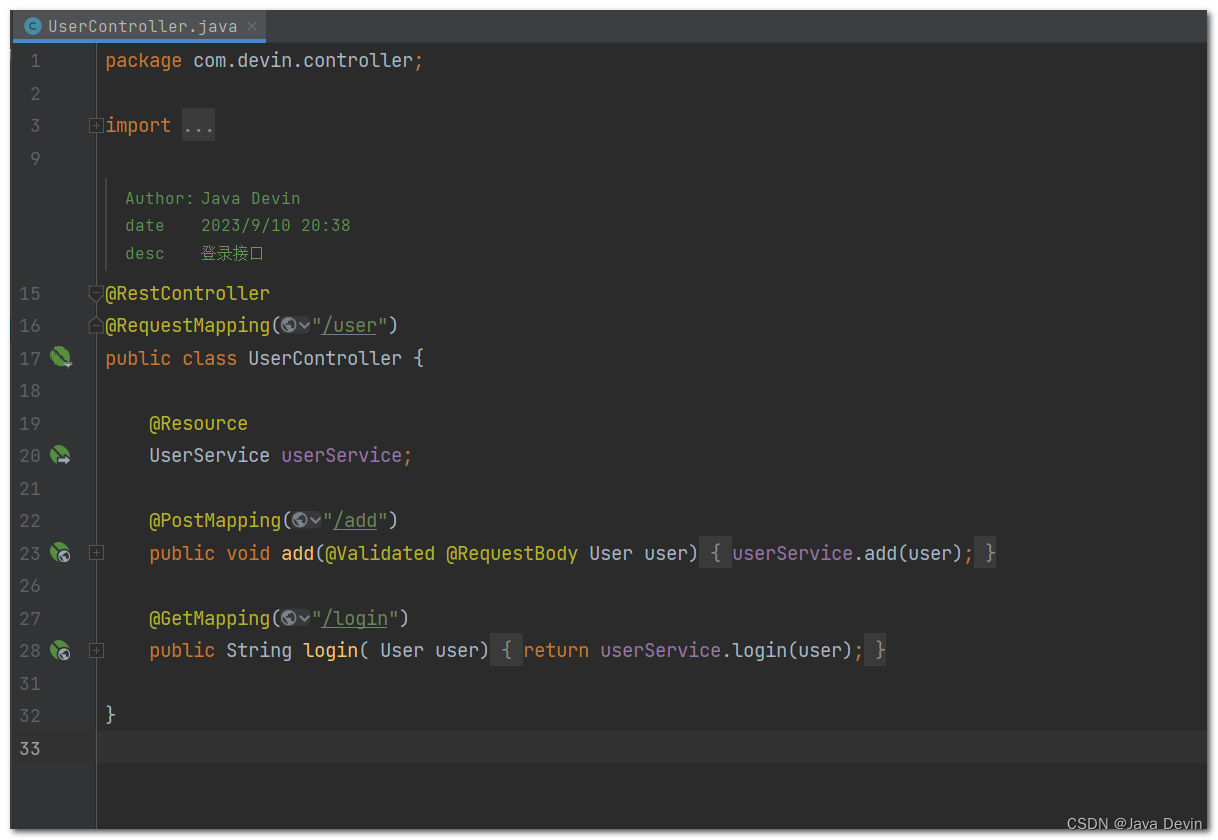The height and width of the screenshot is (840, 1218).
Task: Place cursor on empty line 33
Action: [x=651, y=747]
